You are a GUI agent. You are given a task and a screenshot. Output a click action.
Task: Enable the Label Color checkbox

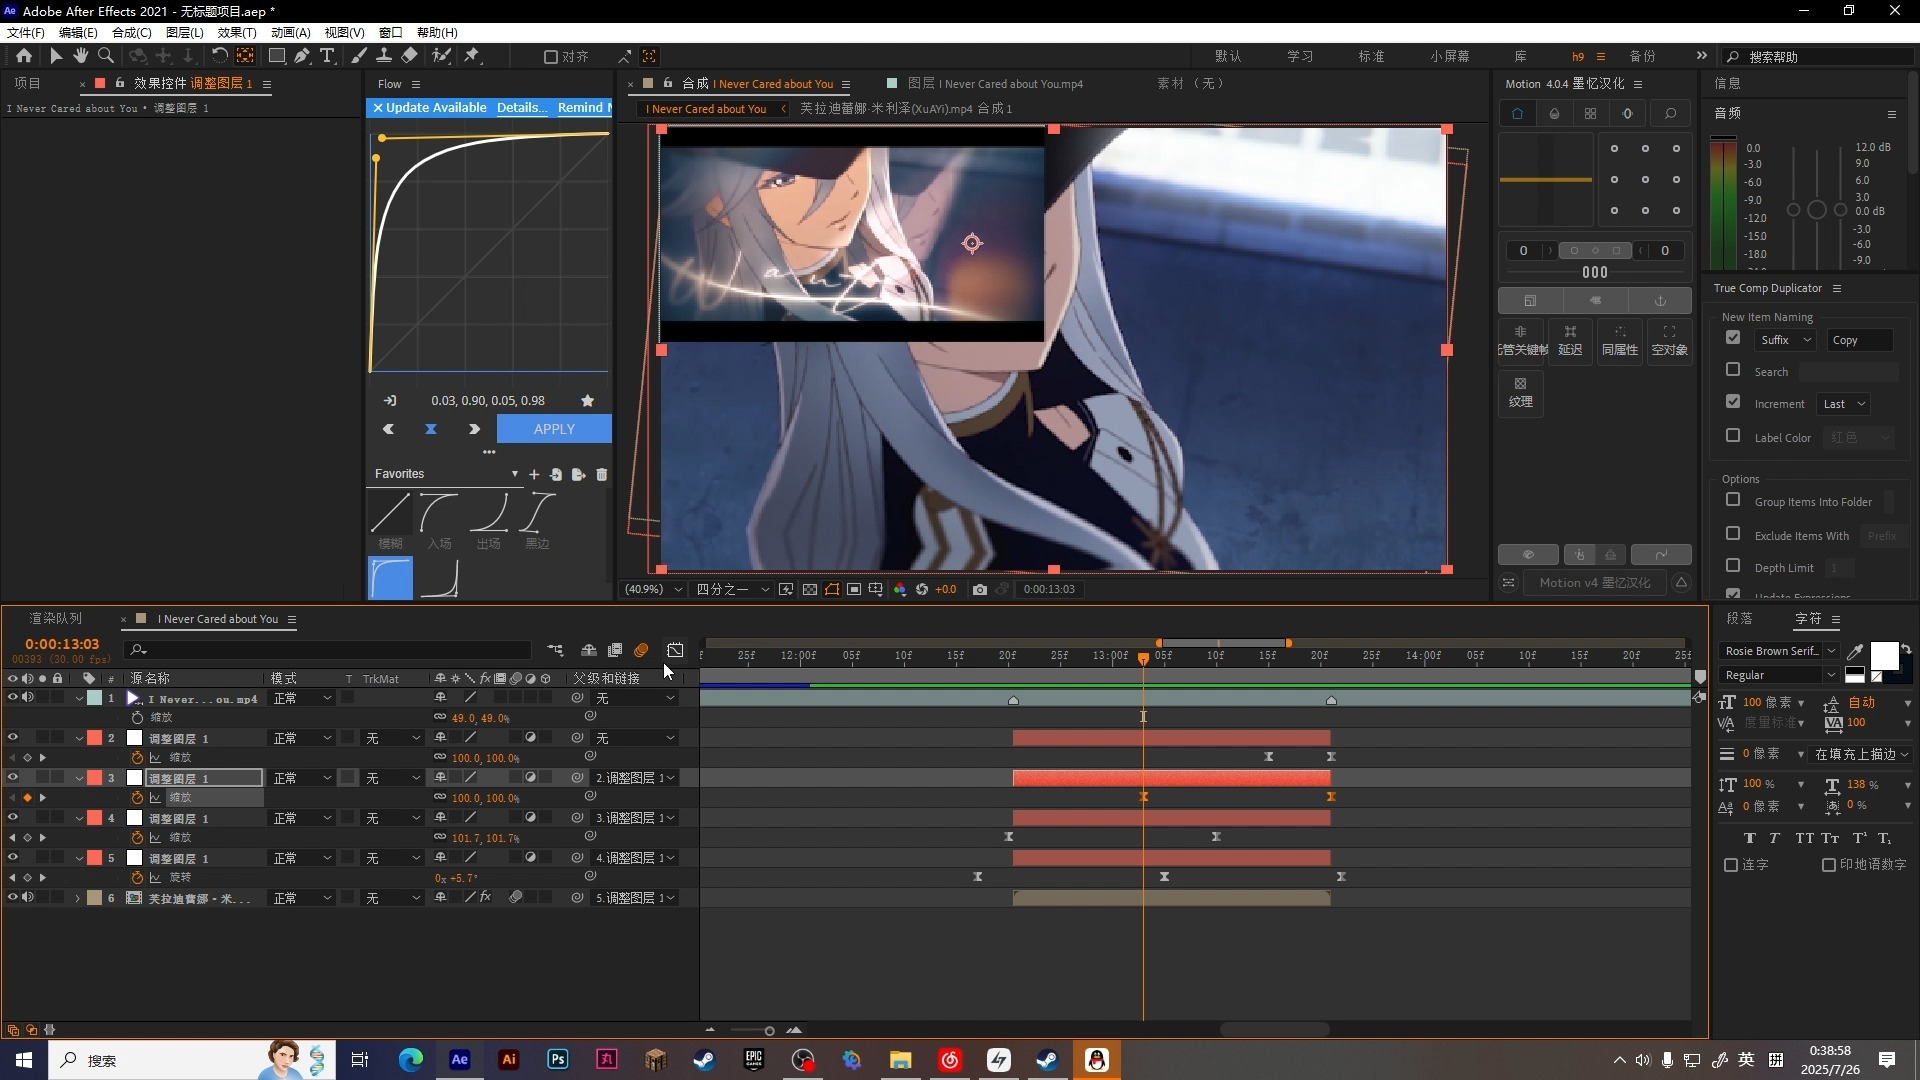pos(1733,436)
